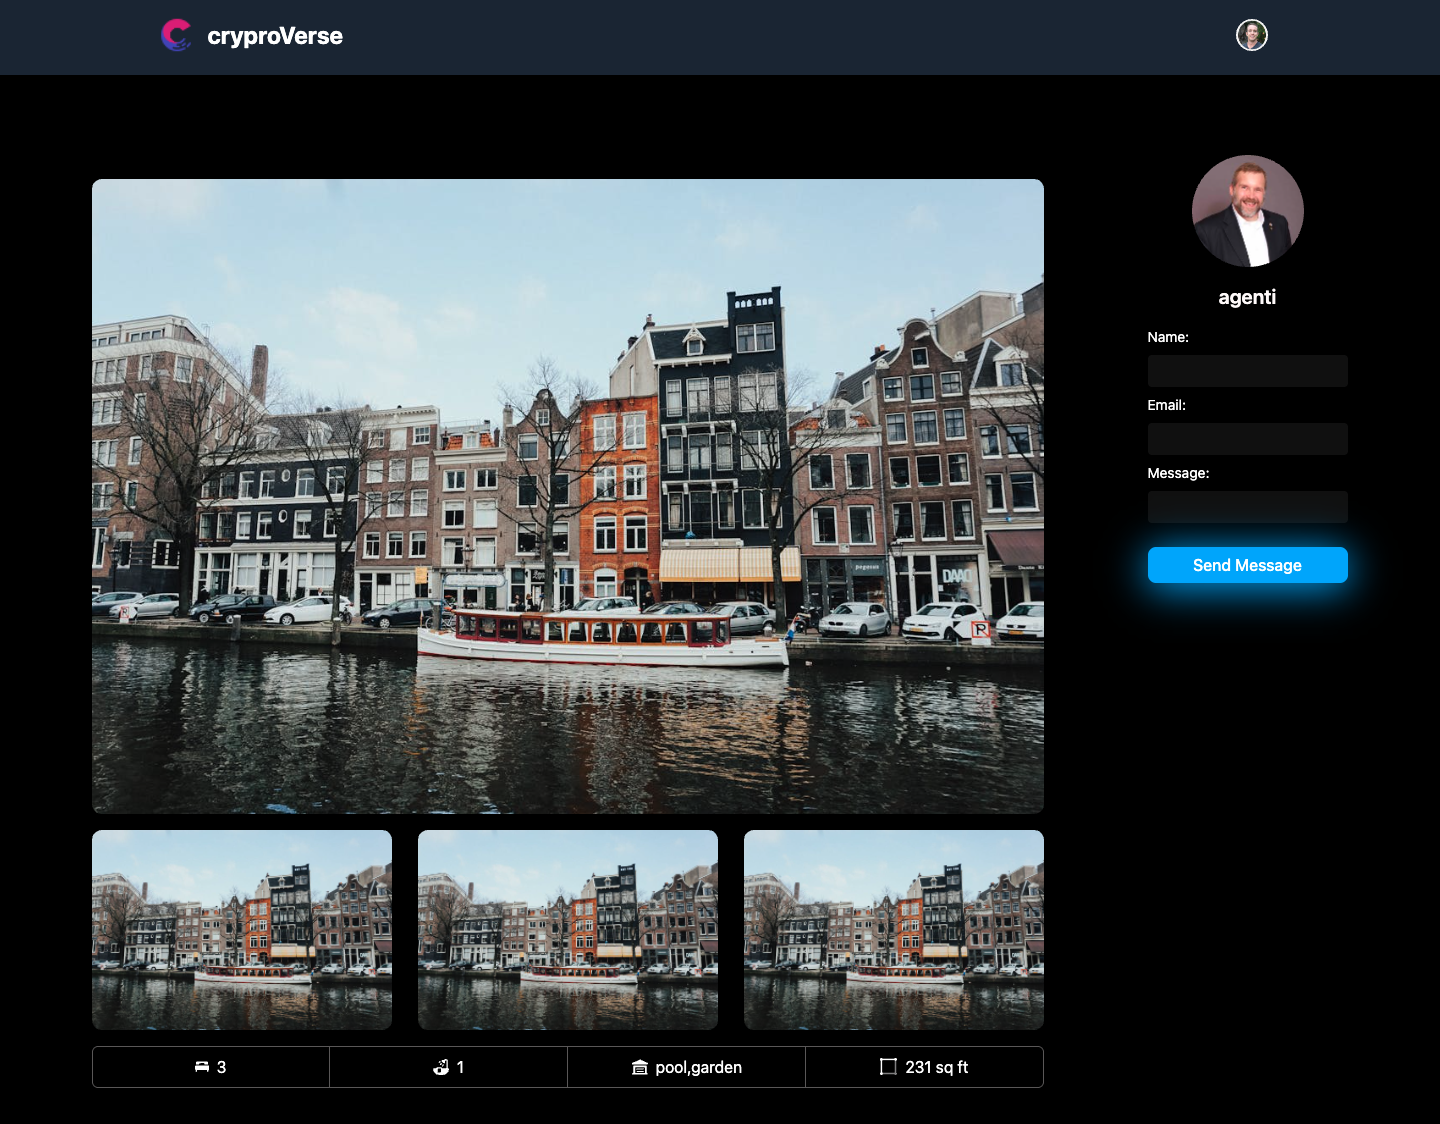Screen dimensions: 1440x1124
Task: Click the Message: field label
Action: pos(1179,473)
